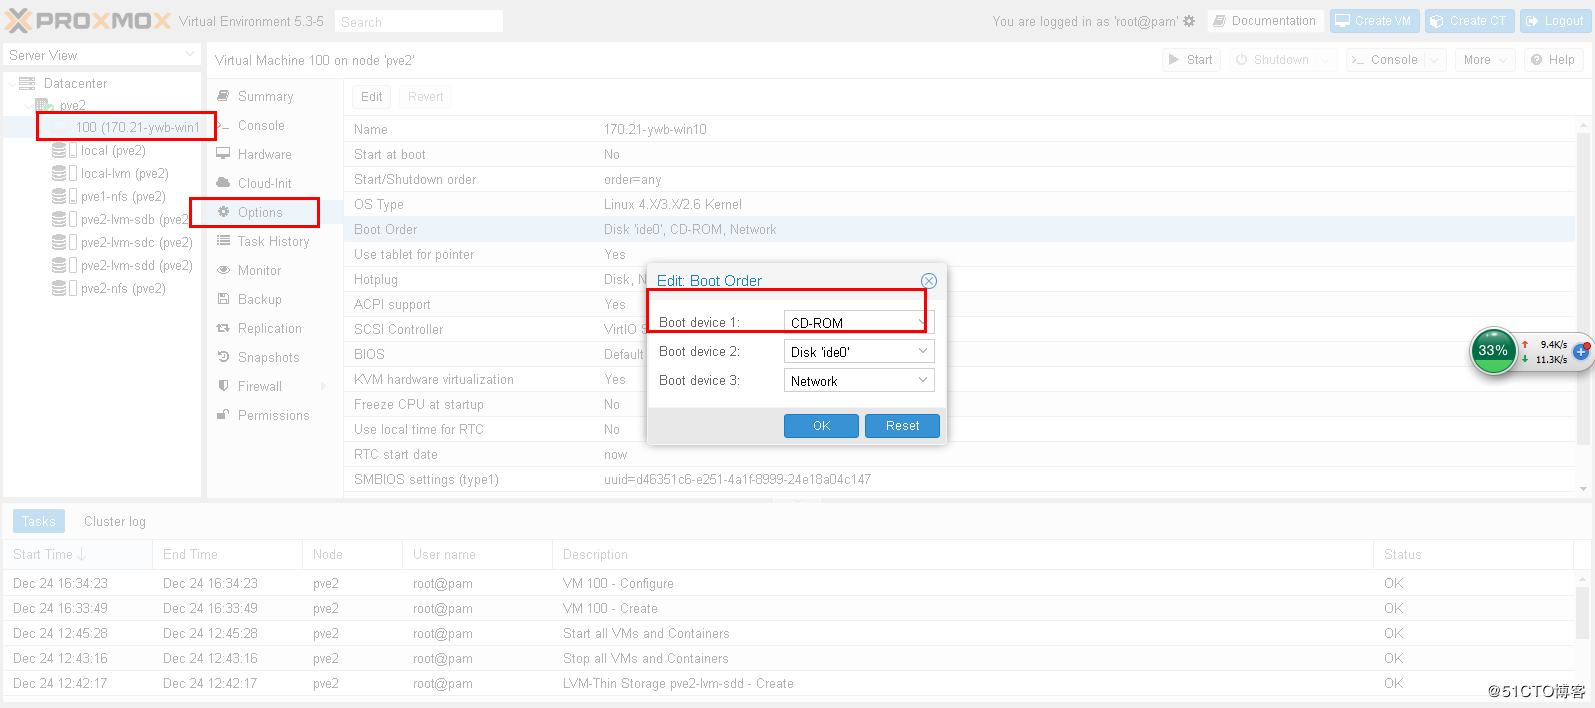The width and height of the screenshot is (1595, 708).
Task: Open Boot device 2 dropdown
Action: tap(922, 351)
